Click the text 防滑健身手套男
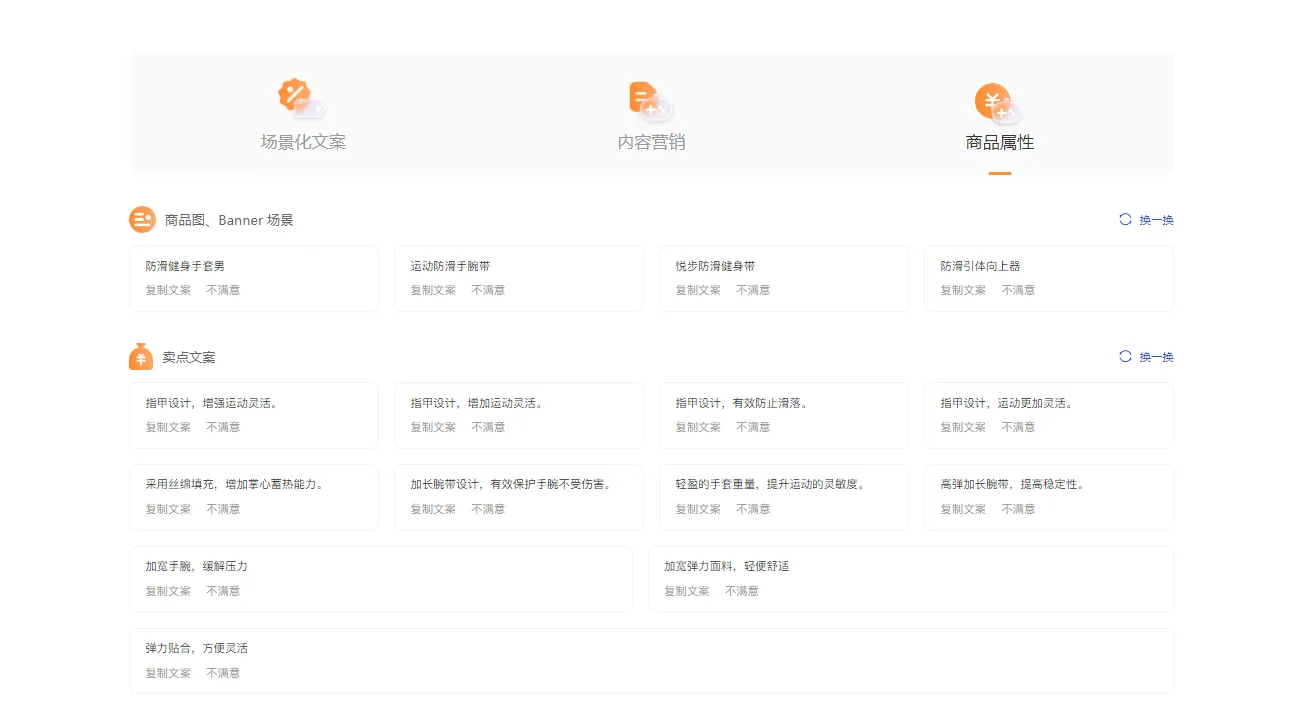This screenshot has width=1302, height=724. pyautogui.click(x=185, y=266)
